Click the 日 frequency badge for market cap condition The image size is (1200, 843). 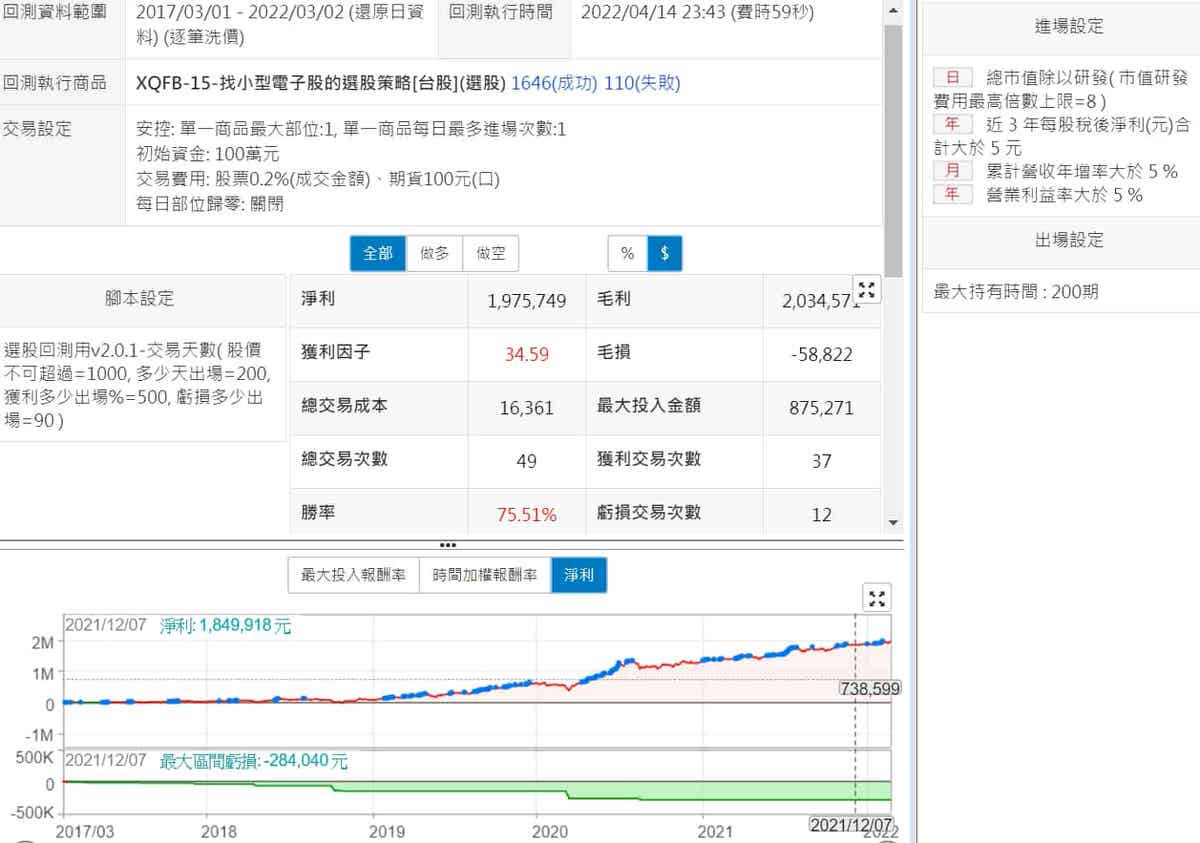pos(952,78)
